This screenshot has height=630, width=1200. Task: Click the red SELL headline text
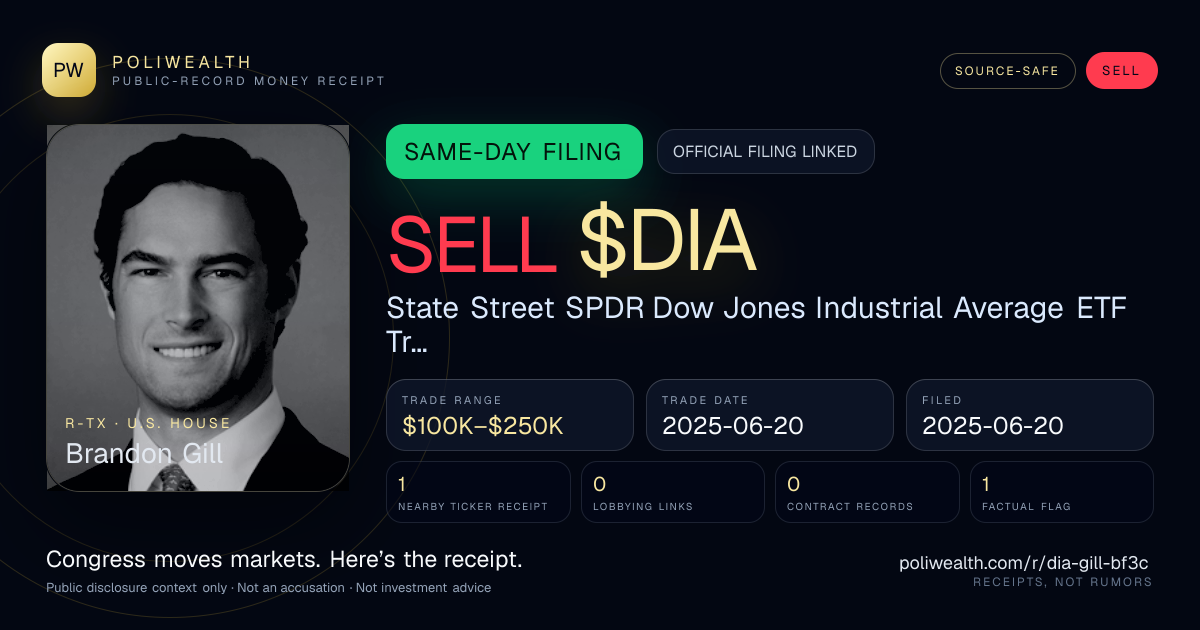471,243
